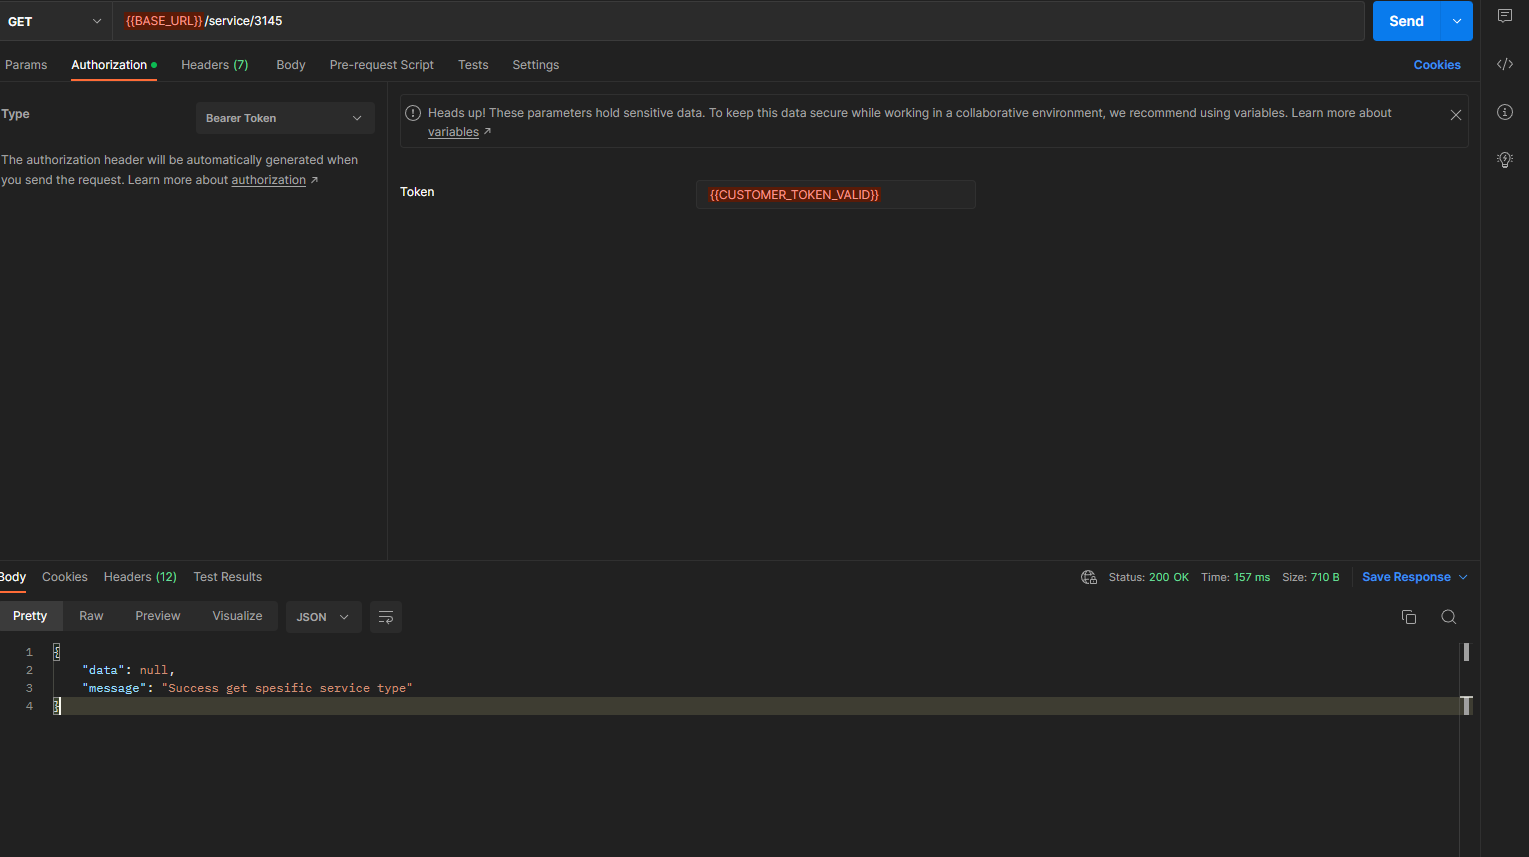Switch to Raw response view

pos(90,616)
